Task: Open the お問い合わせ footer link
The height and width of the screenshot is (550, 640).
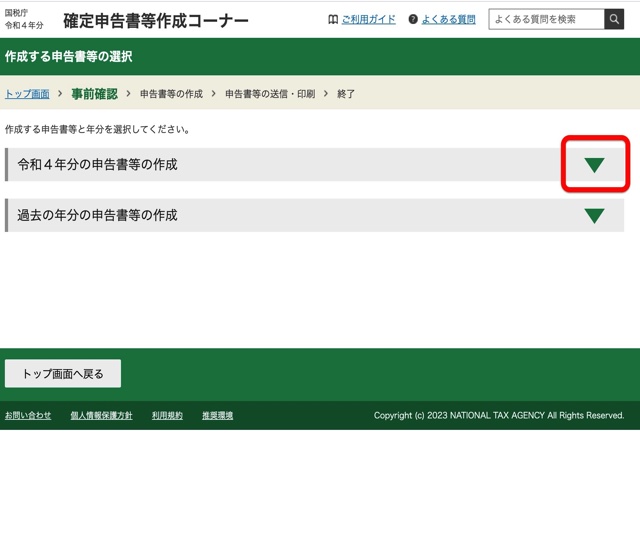Action: (x=28, y=415)
